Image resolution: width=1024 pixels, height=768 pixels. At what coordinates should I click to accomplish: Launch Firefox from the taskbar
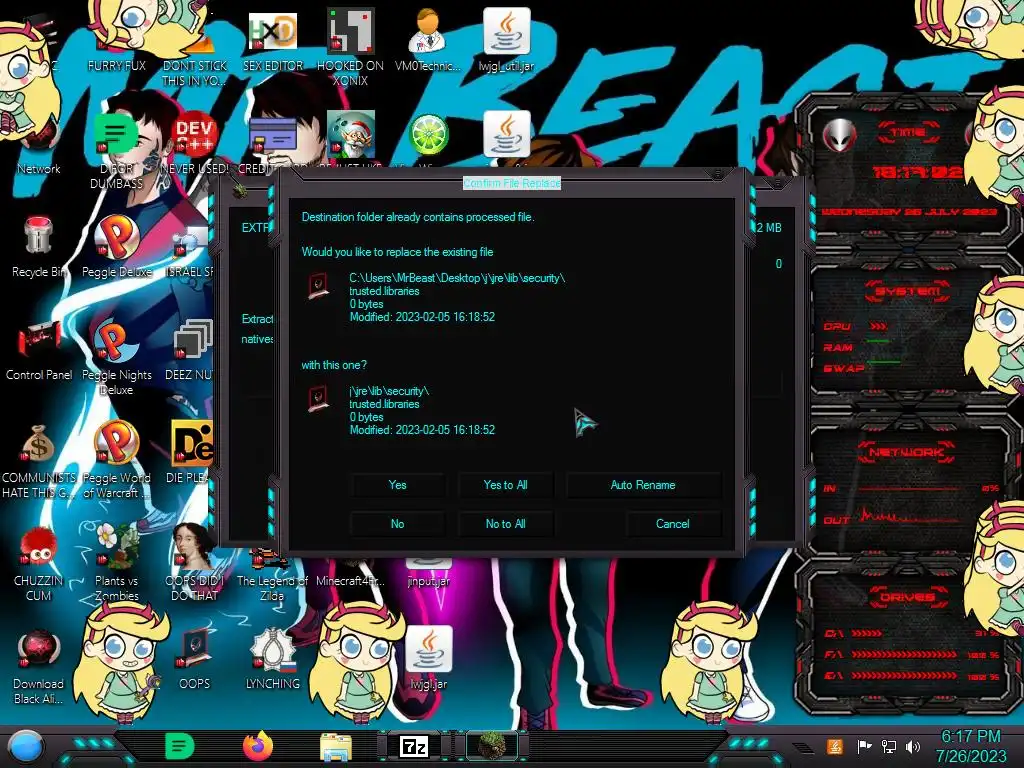click(x=258, y=746)
